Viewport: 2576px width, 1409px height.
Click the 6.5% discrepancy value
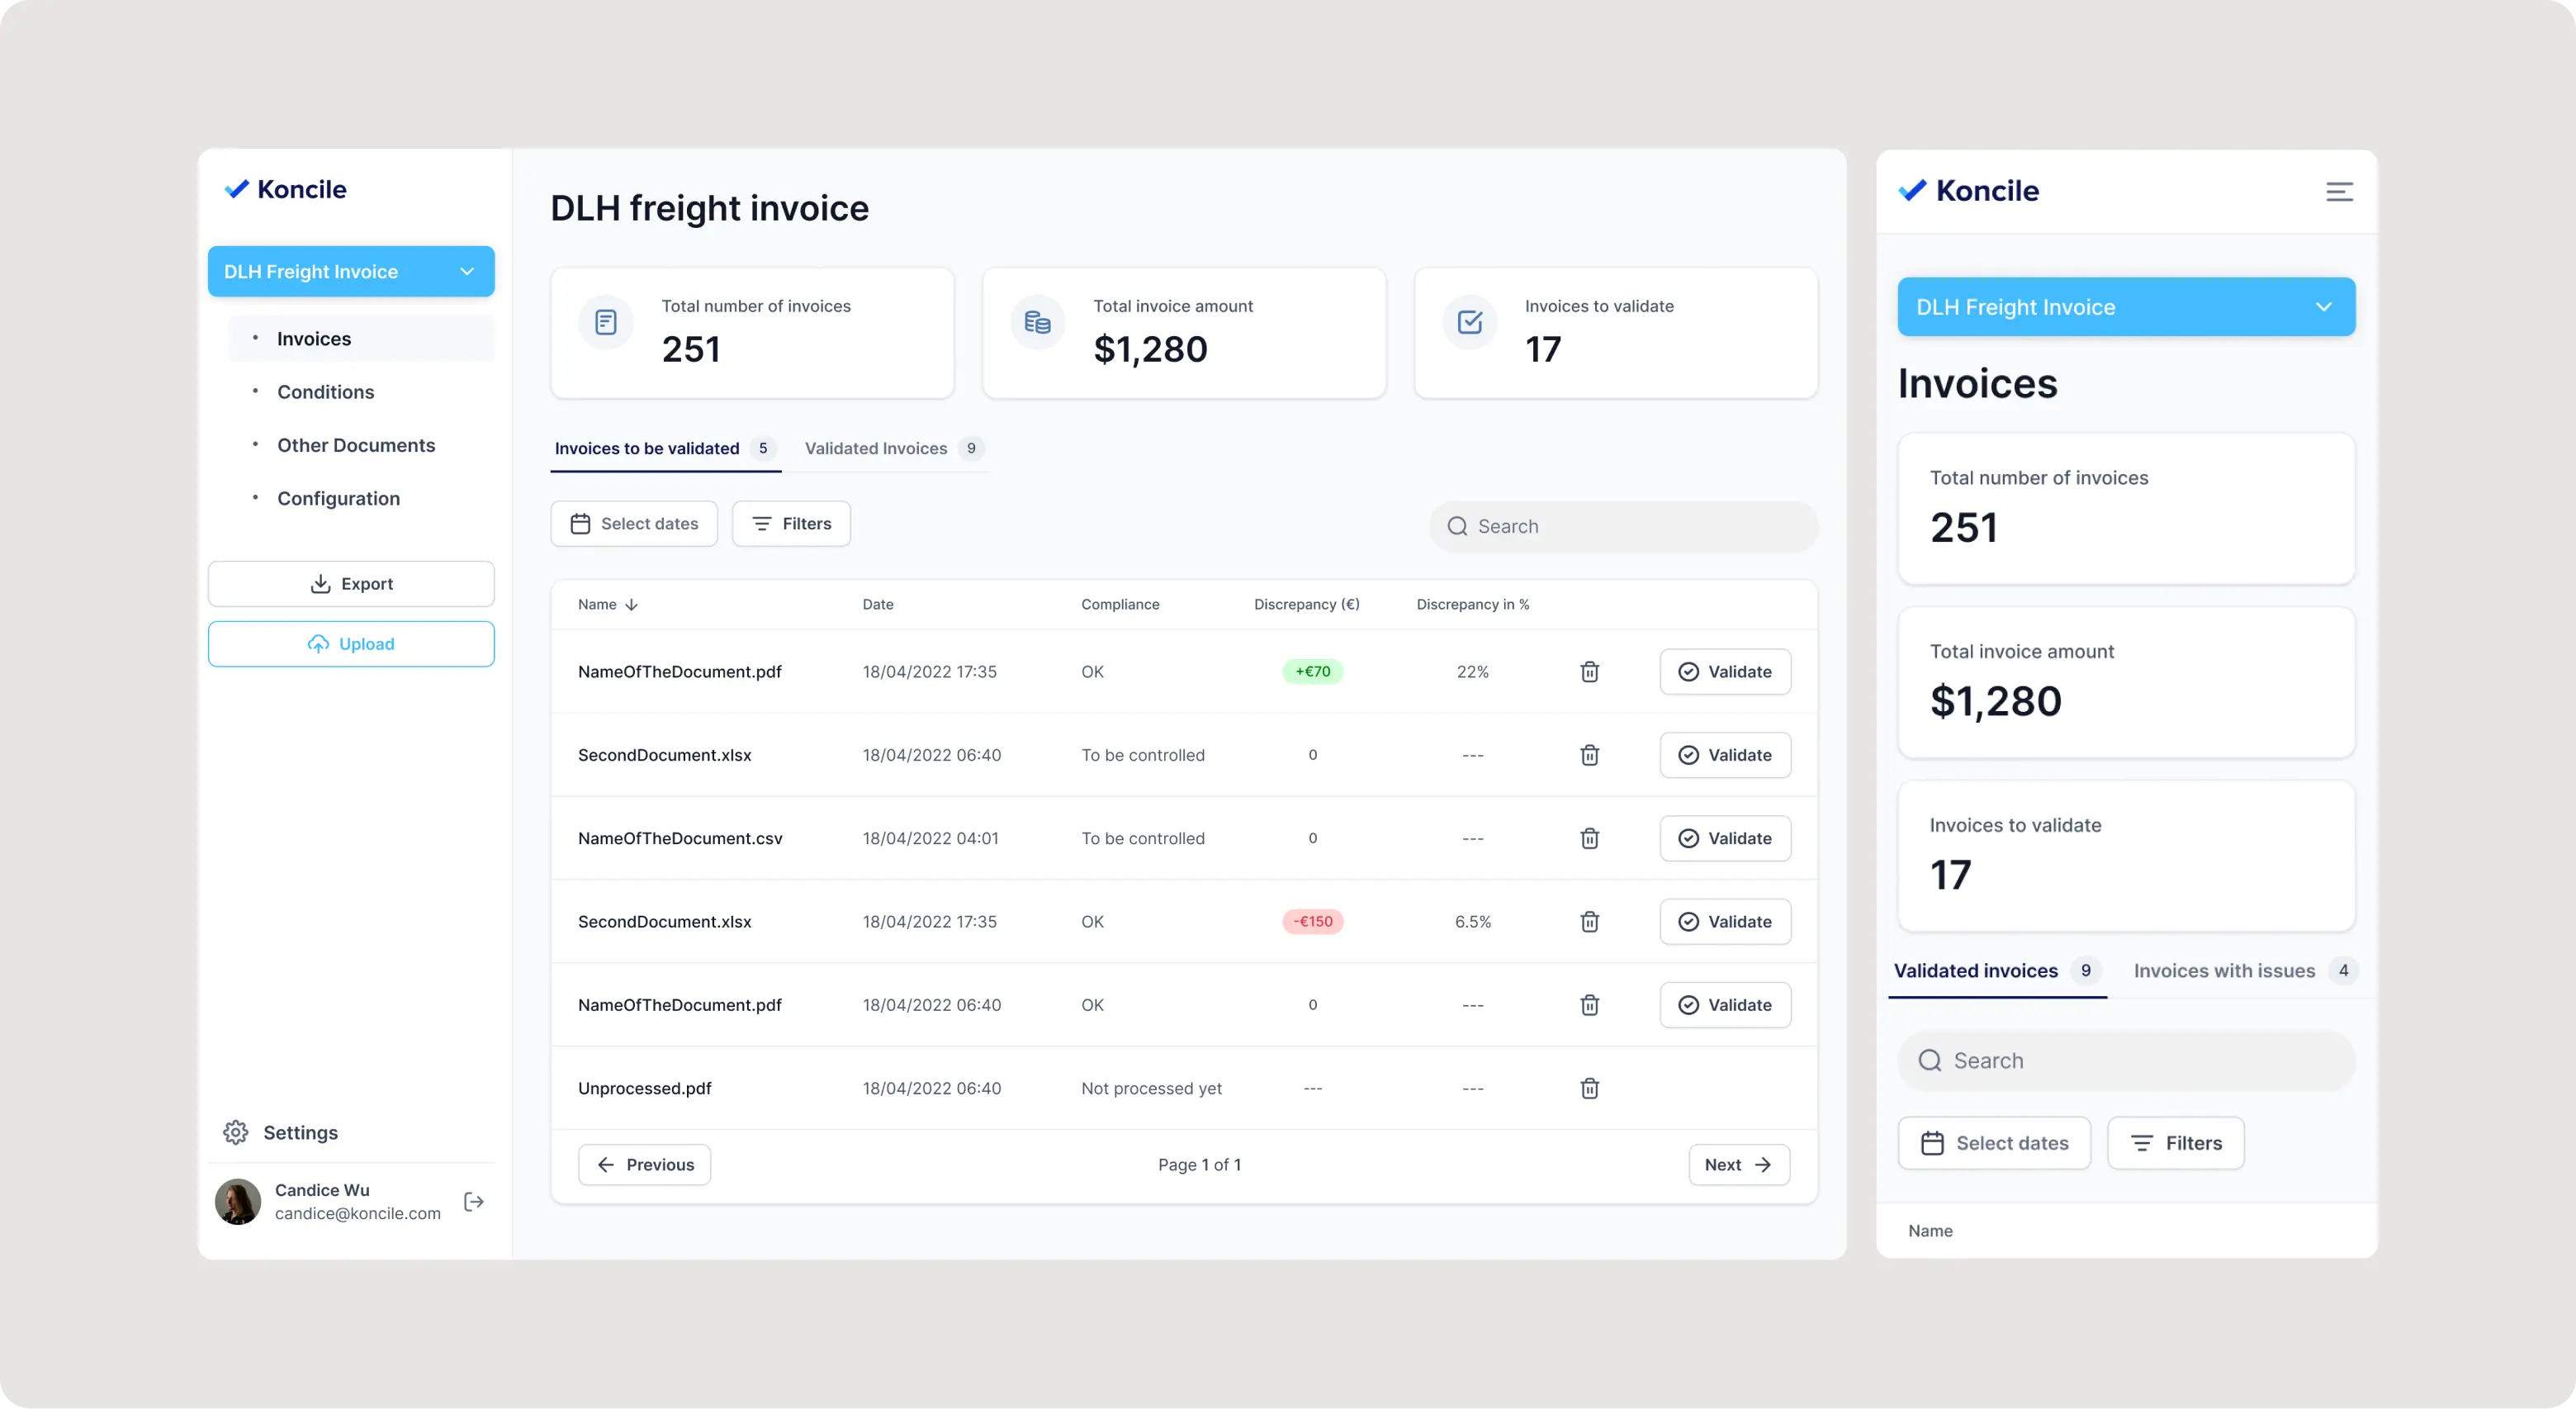[x=1472, y=921]
